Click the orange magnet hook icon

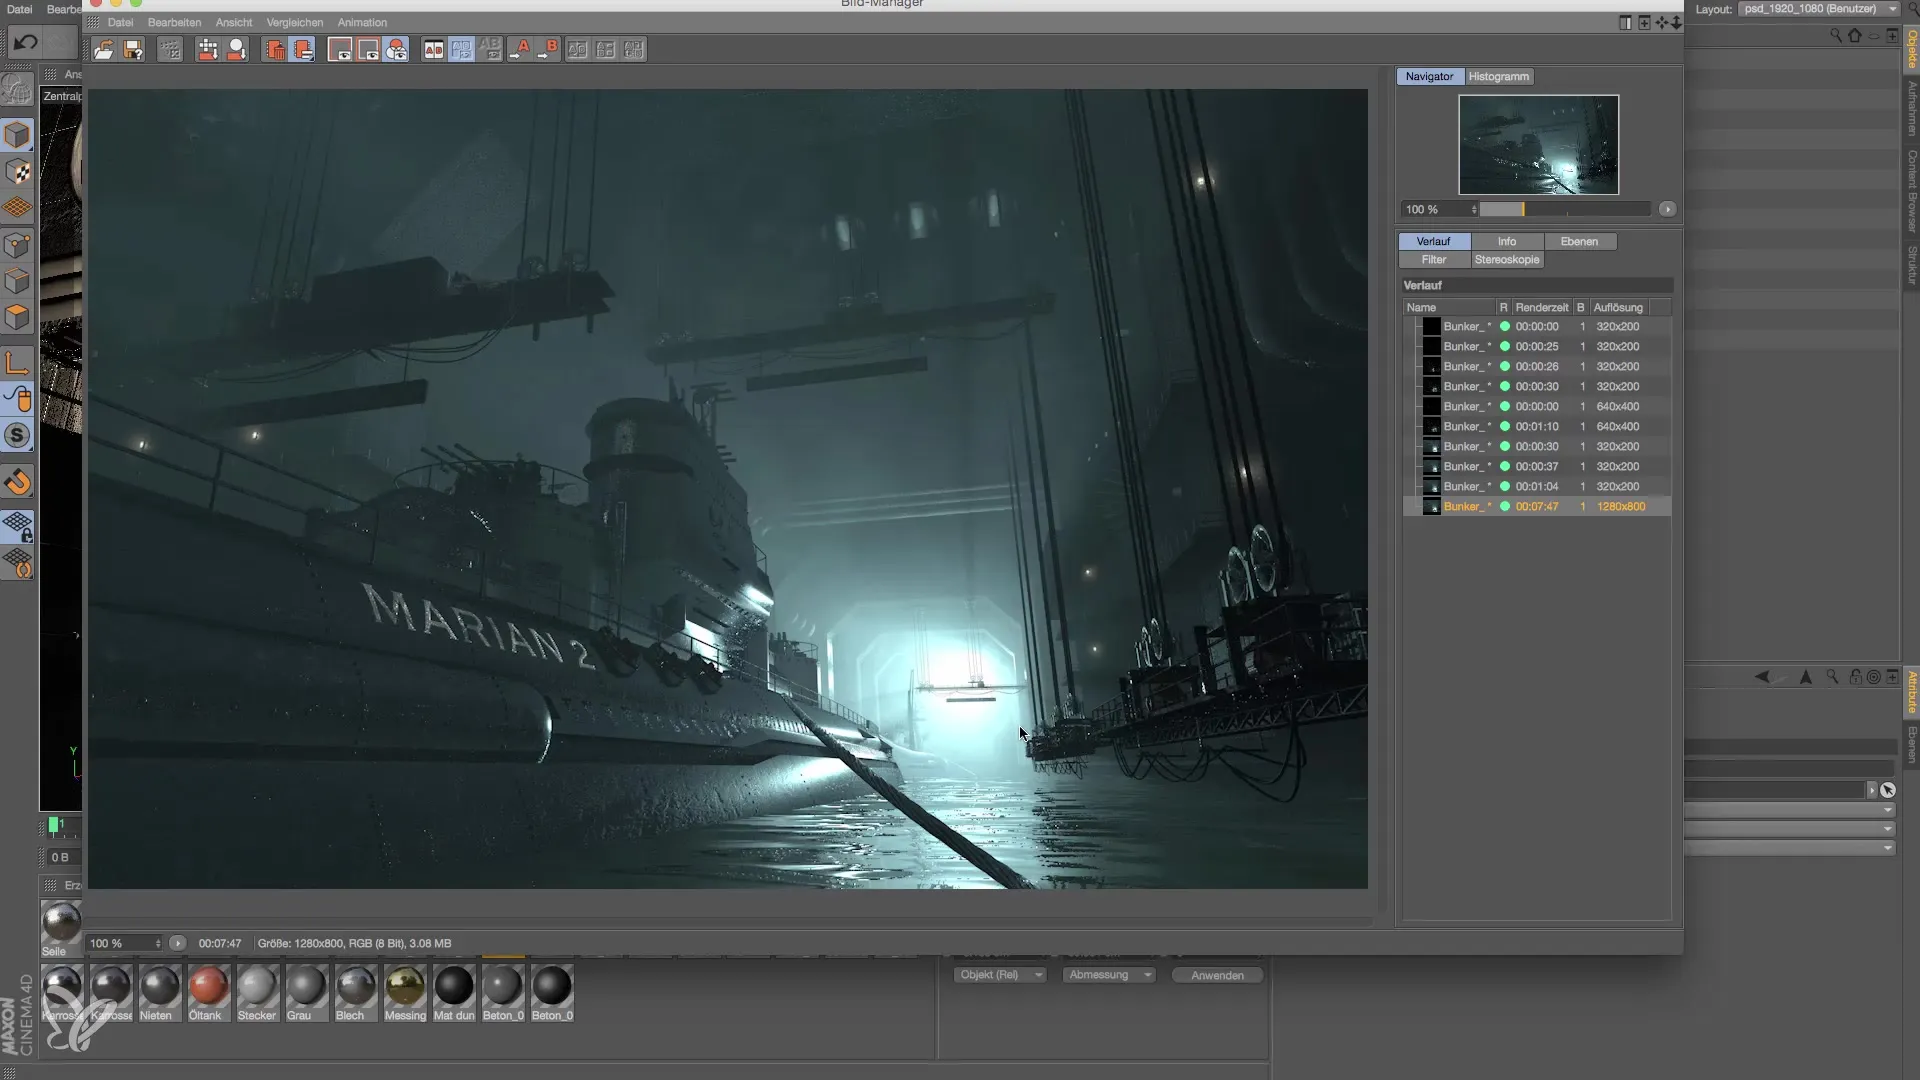pos(17,482)
